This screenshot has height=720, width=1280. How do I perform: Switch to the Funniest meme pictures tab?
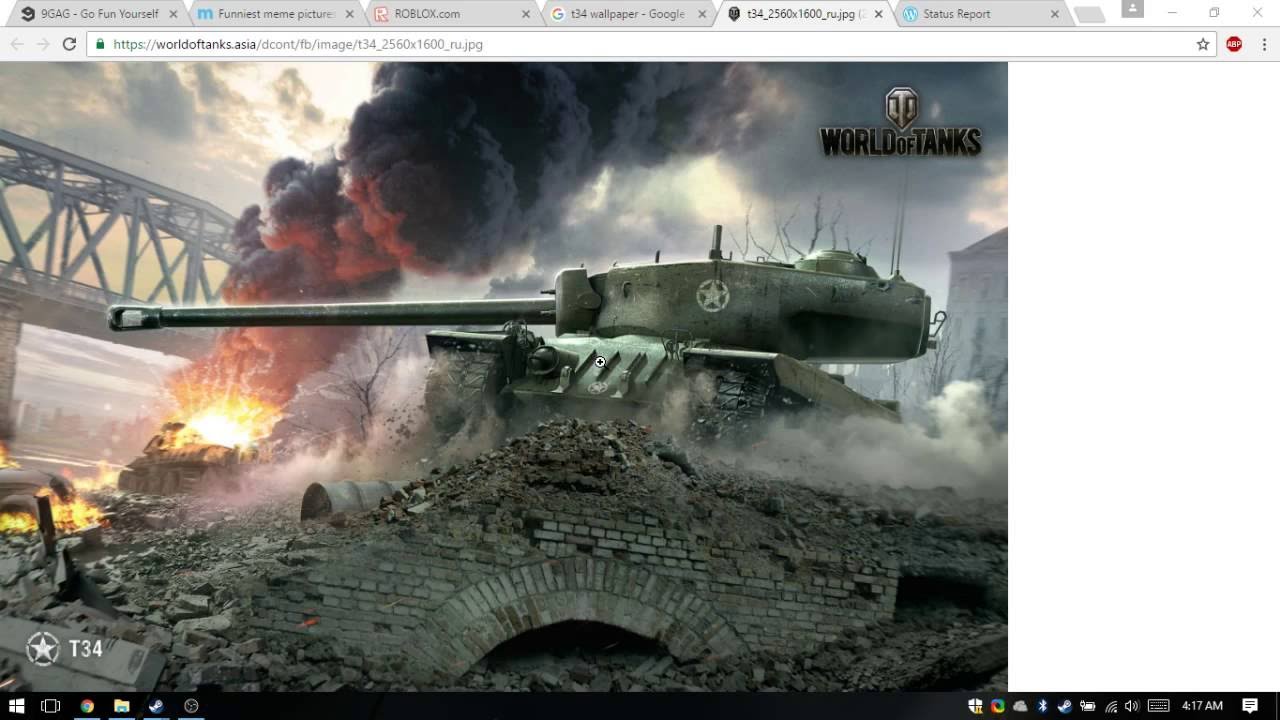coord(275,14)
